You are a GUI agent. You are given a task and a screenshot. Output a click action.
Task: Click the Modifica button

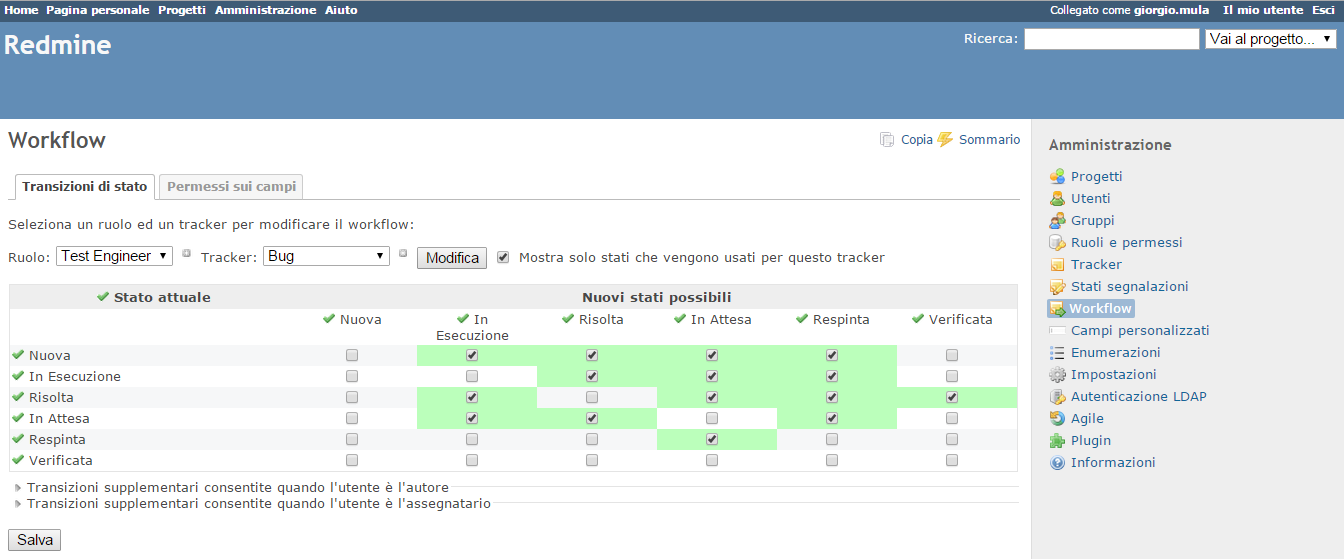452,258
